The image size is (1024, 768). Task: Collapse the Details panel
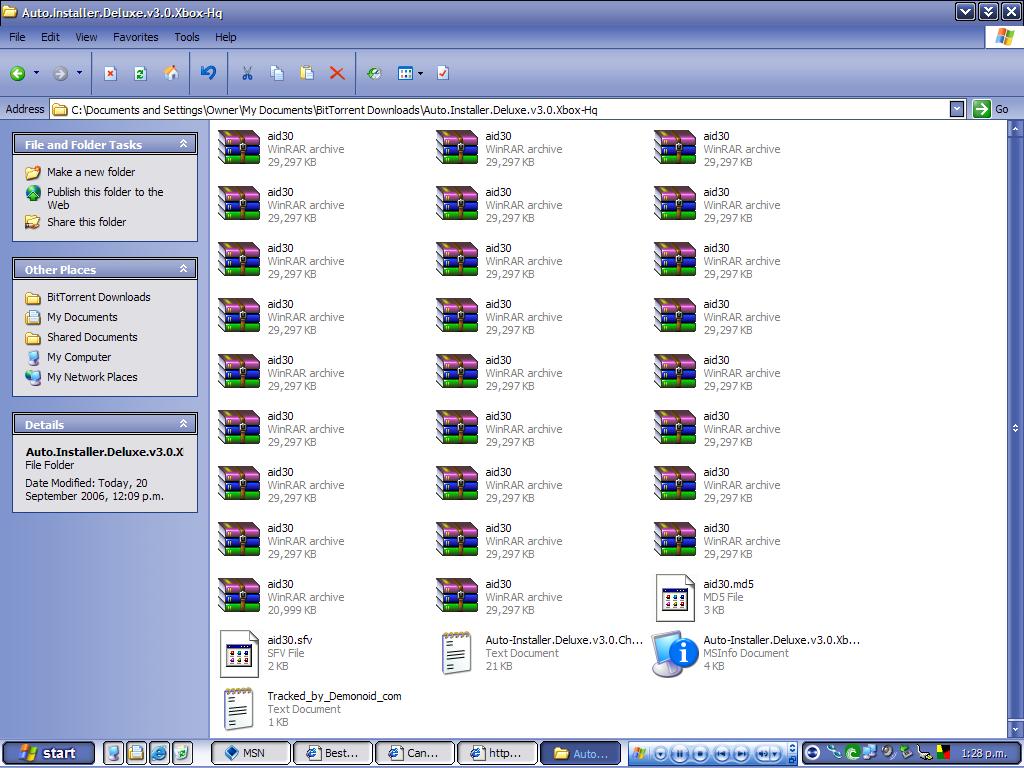pos(184,424)
